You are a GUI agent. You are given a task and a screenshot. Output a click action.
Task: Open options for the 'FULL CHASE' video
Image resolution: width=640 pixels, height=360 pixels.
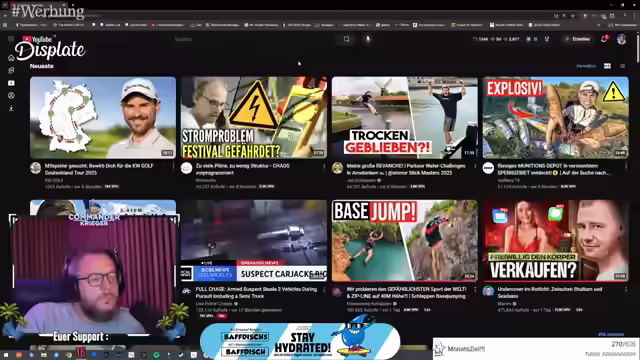[324, 289]
